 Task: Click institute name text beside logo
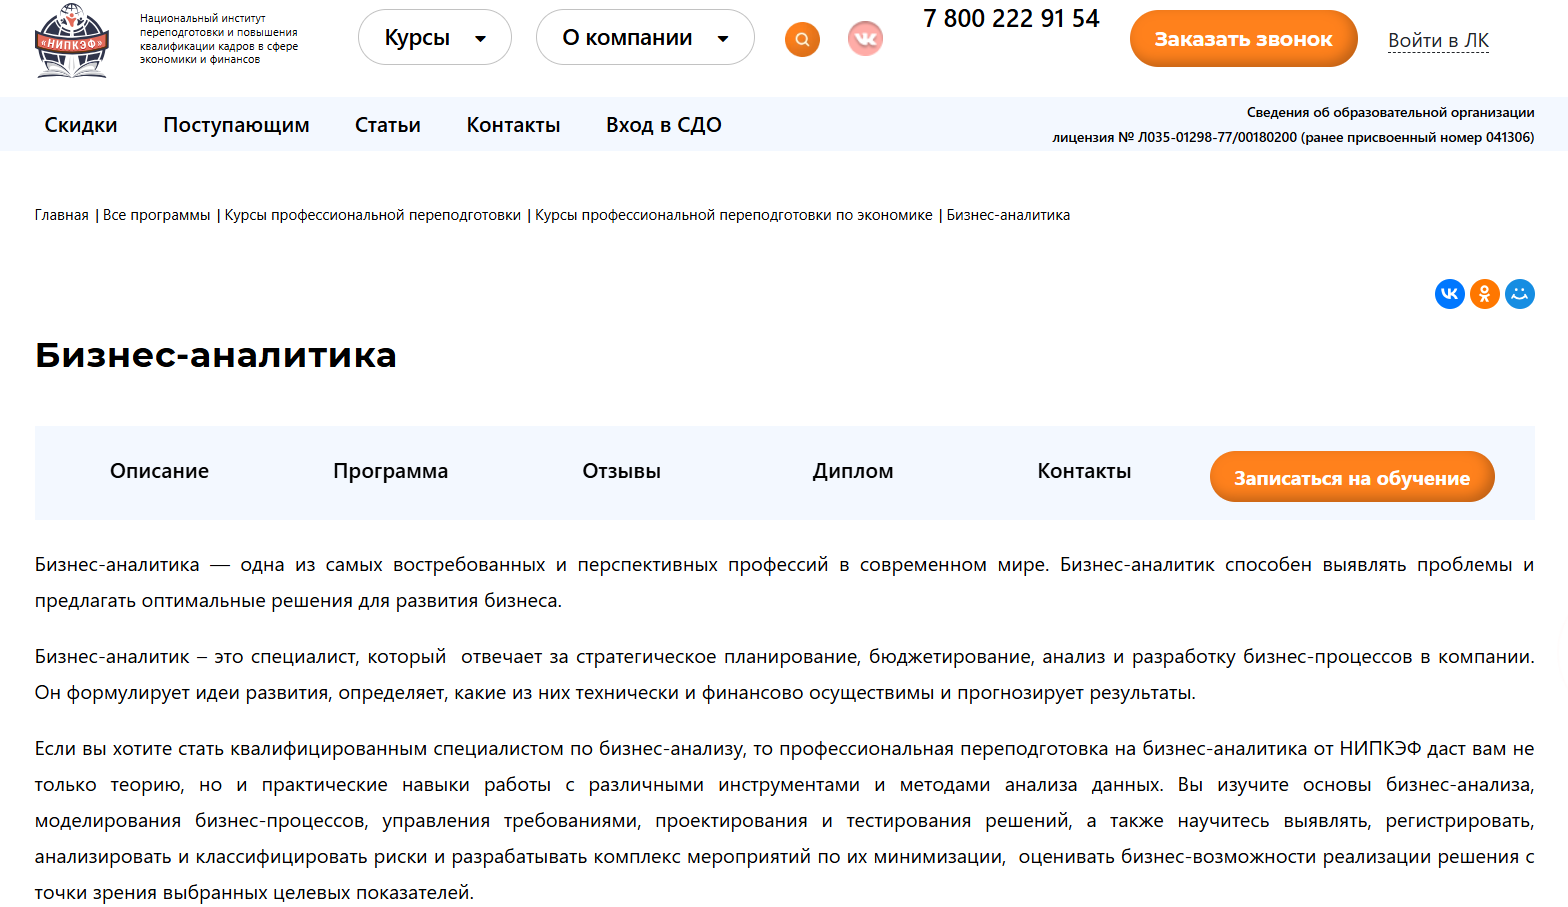pos(219,39)
